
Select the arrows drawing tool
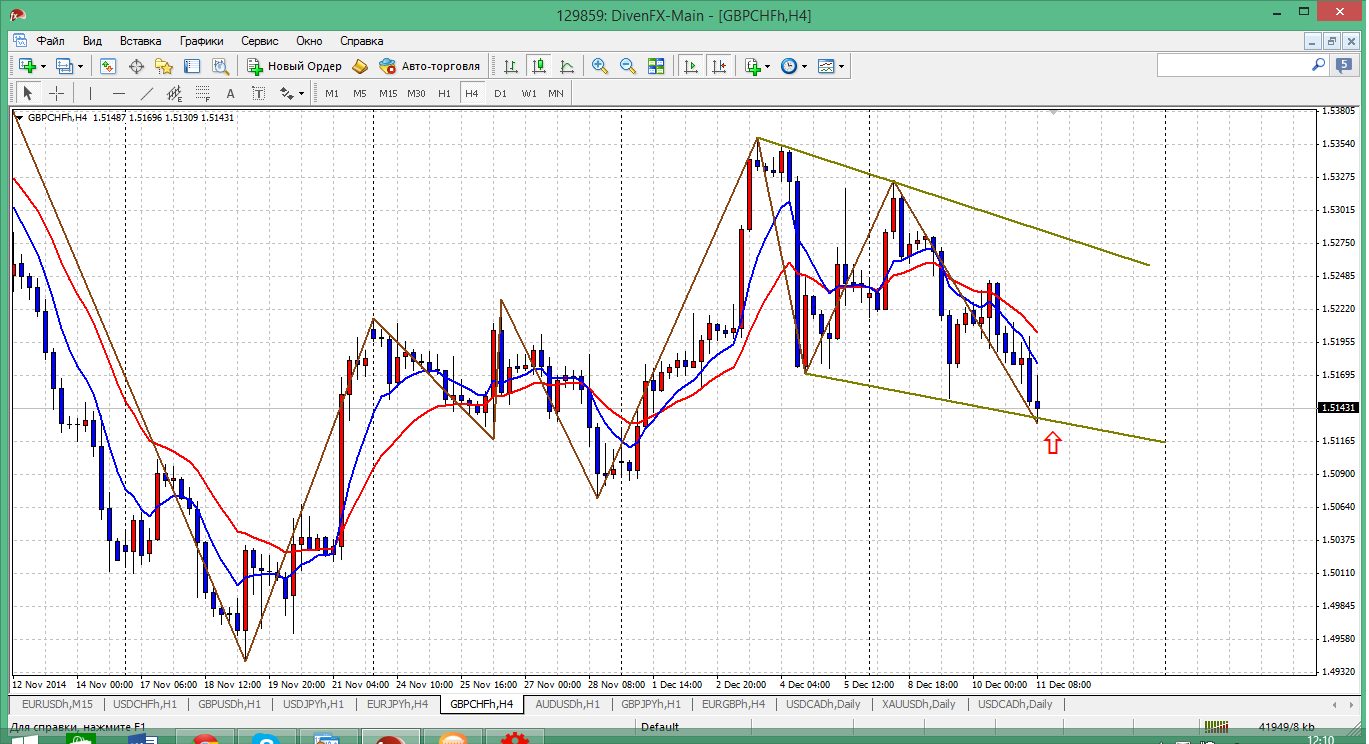click(x=287, y=93)
